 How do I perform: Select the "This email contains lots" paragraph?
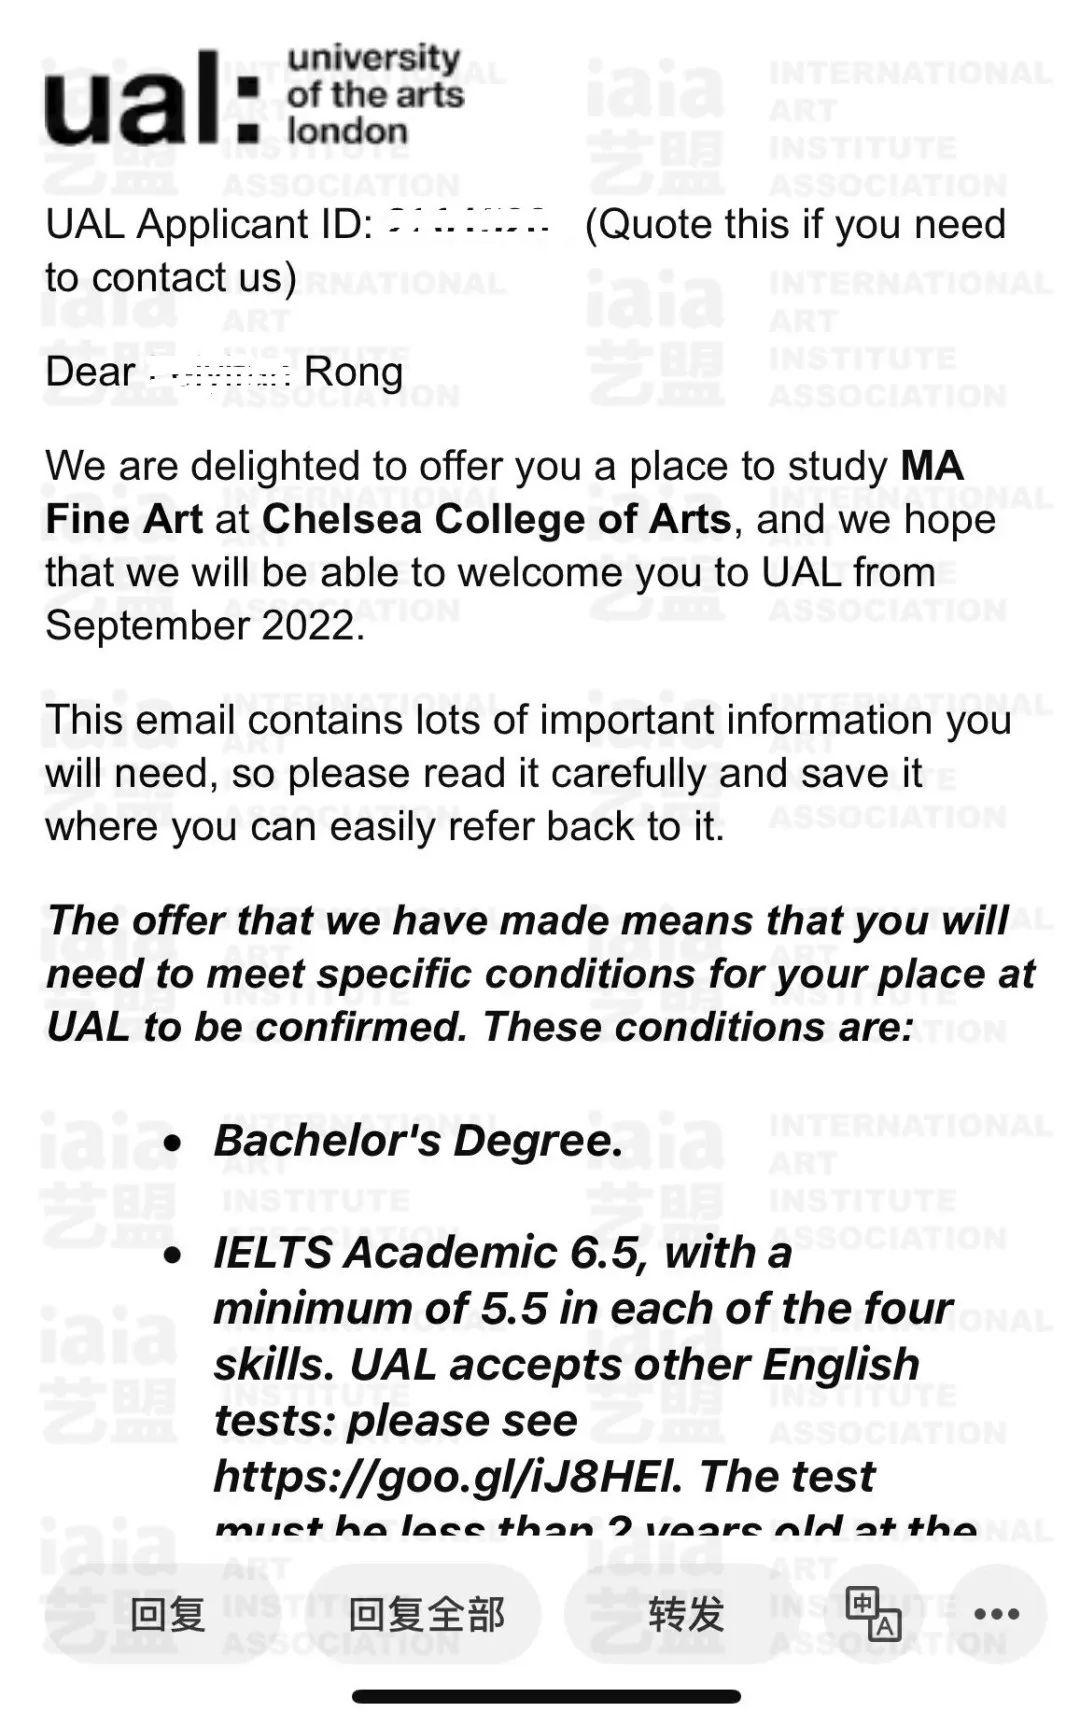pos(528,773)
